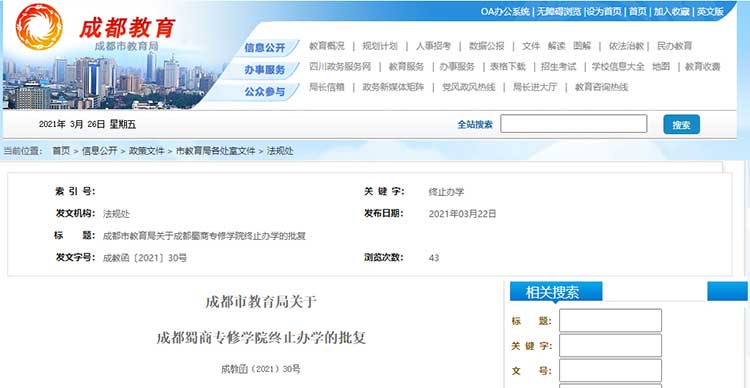This screenshot has height=388, width=750.
Task: Open the 教育概况 menu item
Action: (x=327, y=46)
